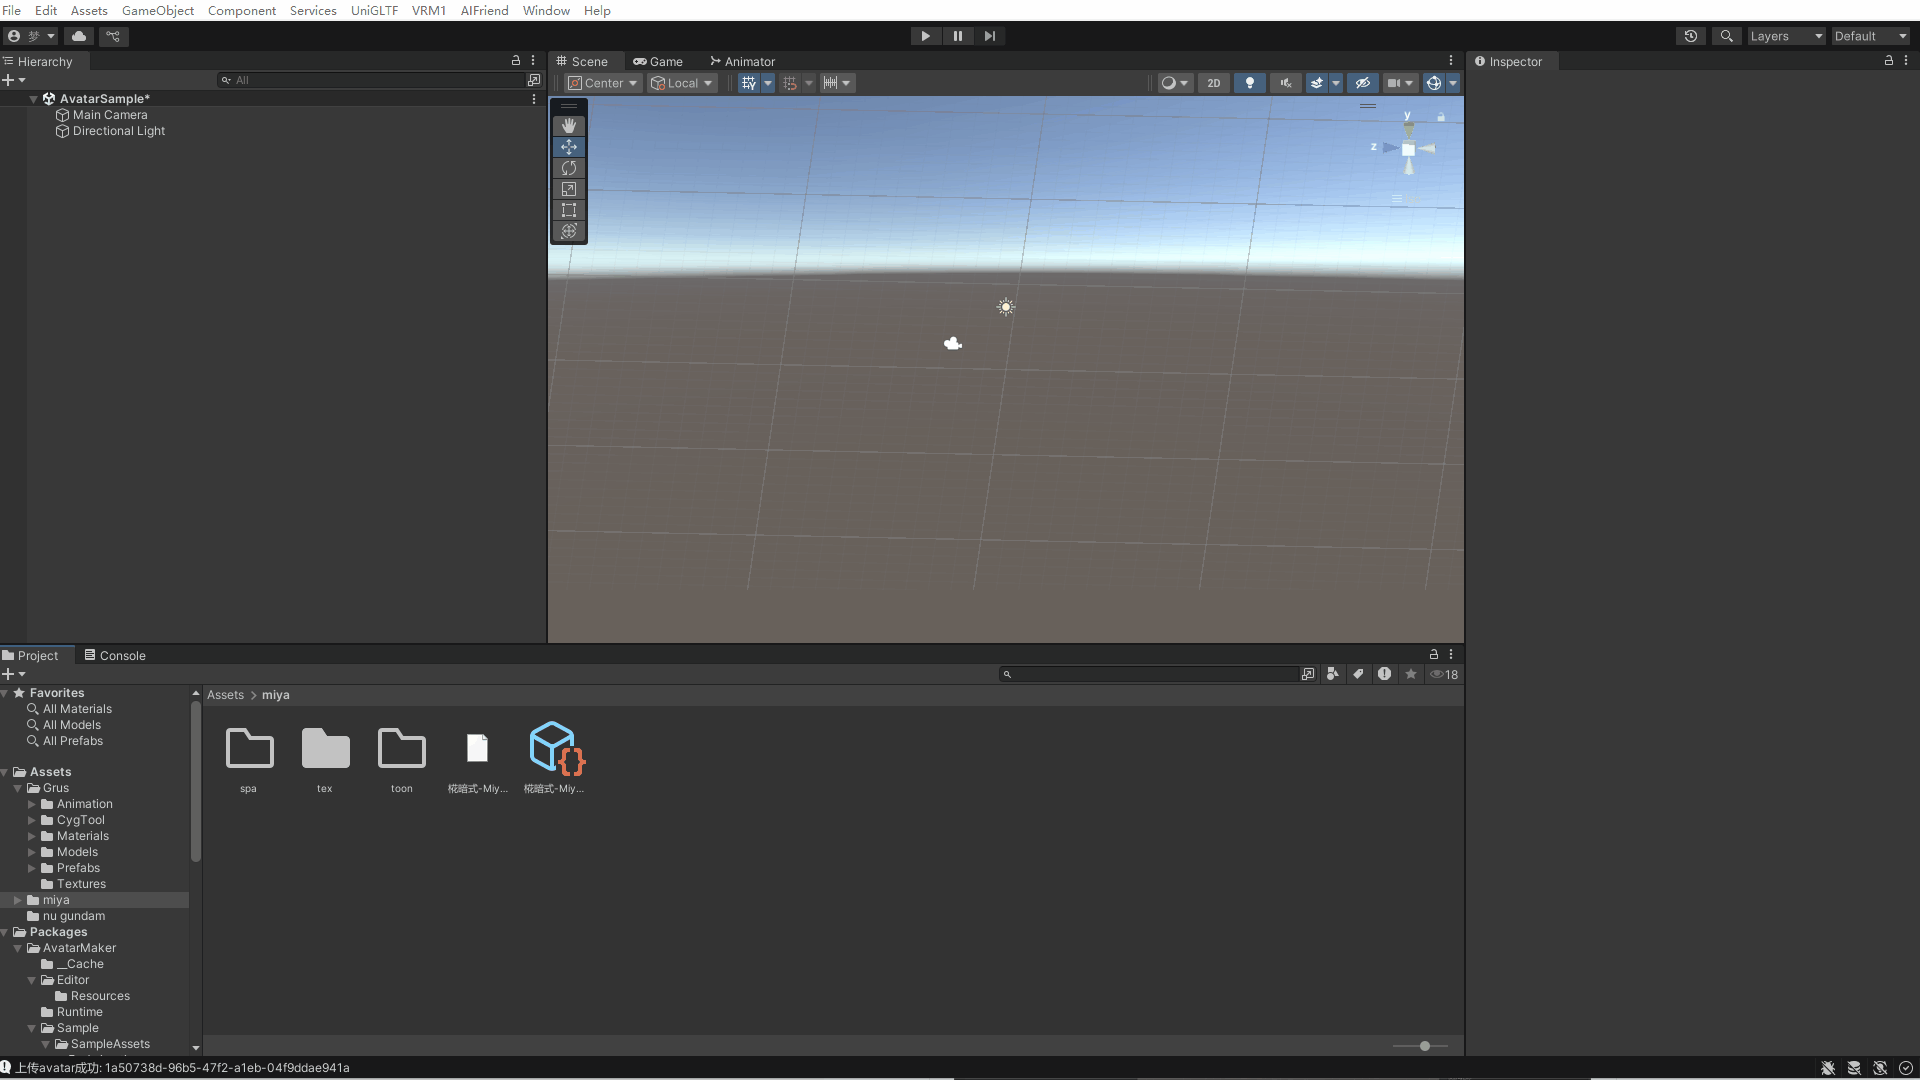Toggle scene audio mute button
This screenshot has width=1920, height=1080.
point(1285,83)
